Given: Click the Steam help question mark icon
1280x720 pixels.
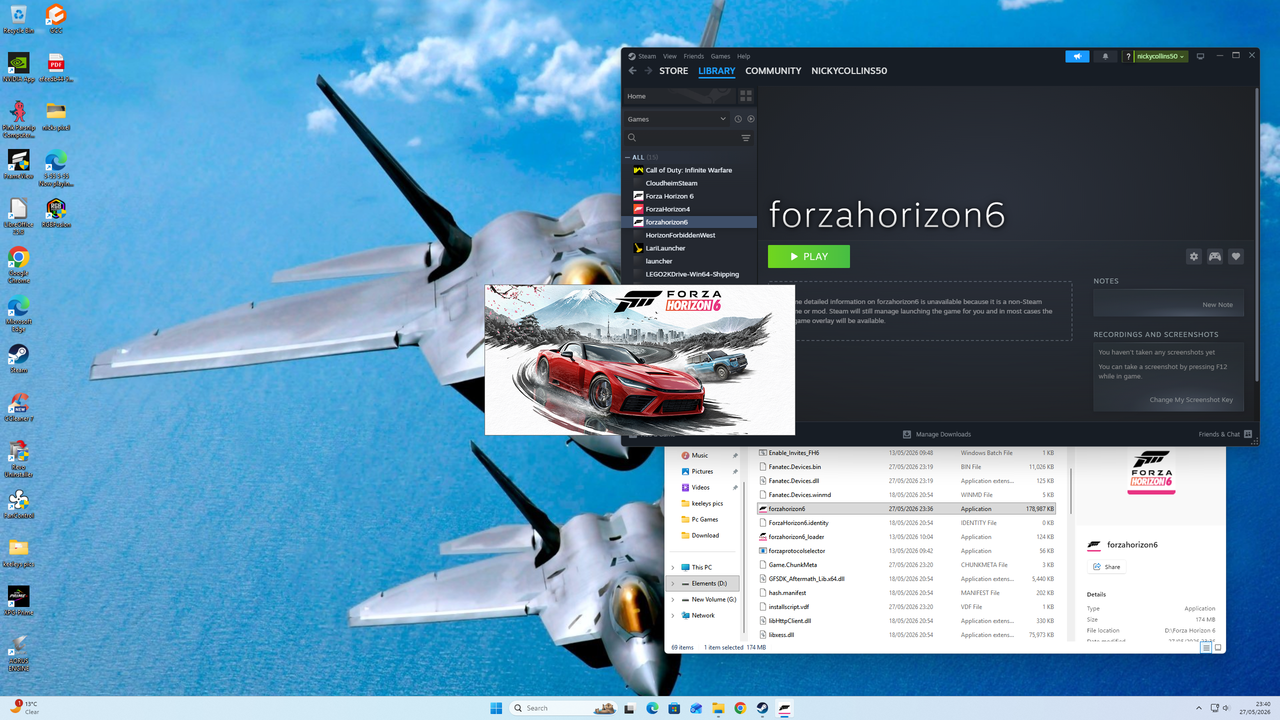Looking at the screenshot, I should [x=1127, y=56].
